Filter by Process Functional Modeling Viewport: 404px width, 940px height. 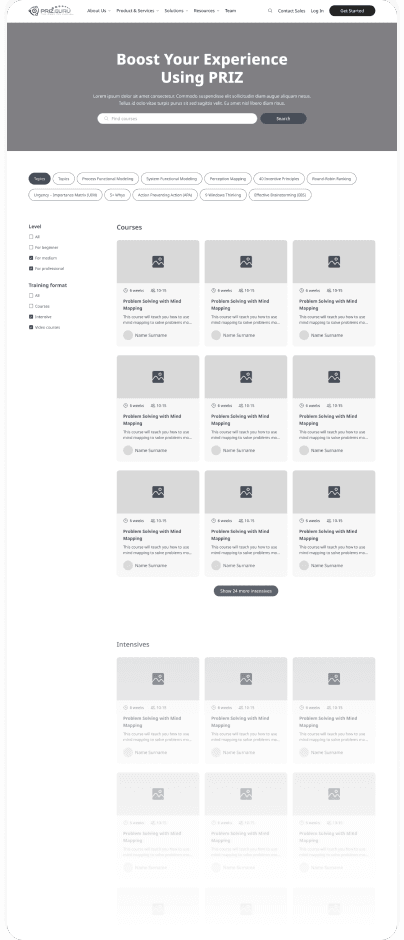[108, 179]
